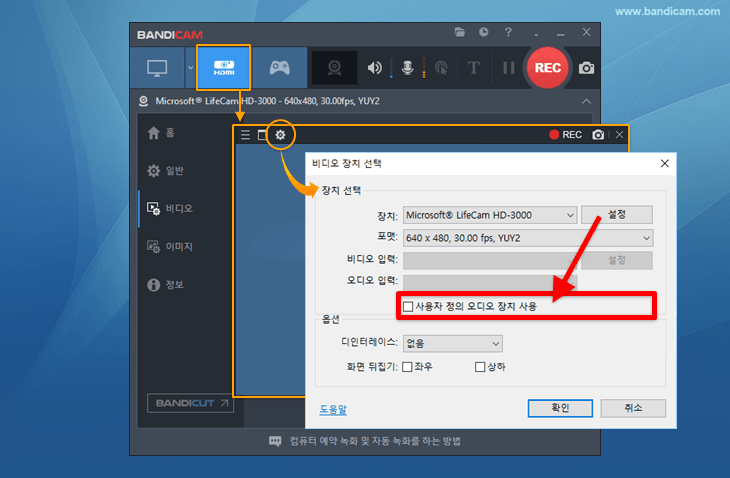This screenshot has width=730, height=478.
Task: Open the 디인터레이스 dropdown set to 없음
Action: pos(453,343)
